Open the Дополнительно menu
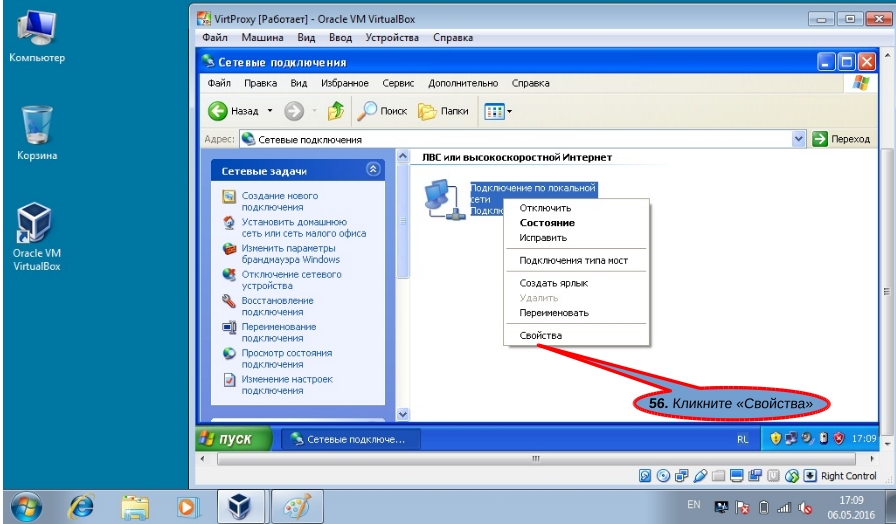The image size is (896, 524). [x=463, y=83]
